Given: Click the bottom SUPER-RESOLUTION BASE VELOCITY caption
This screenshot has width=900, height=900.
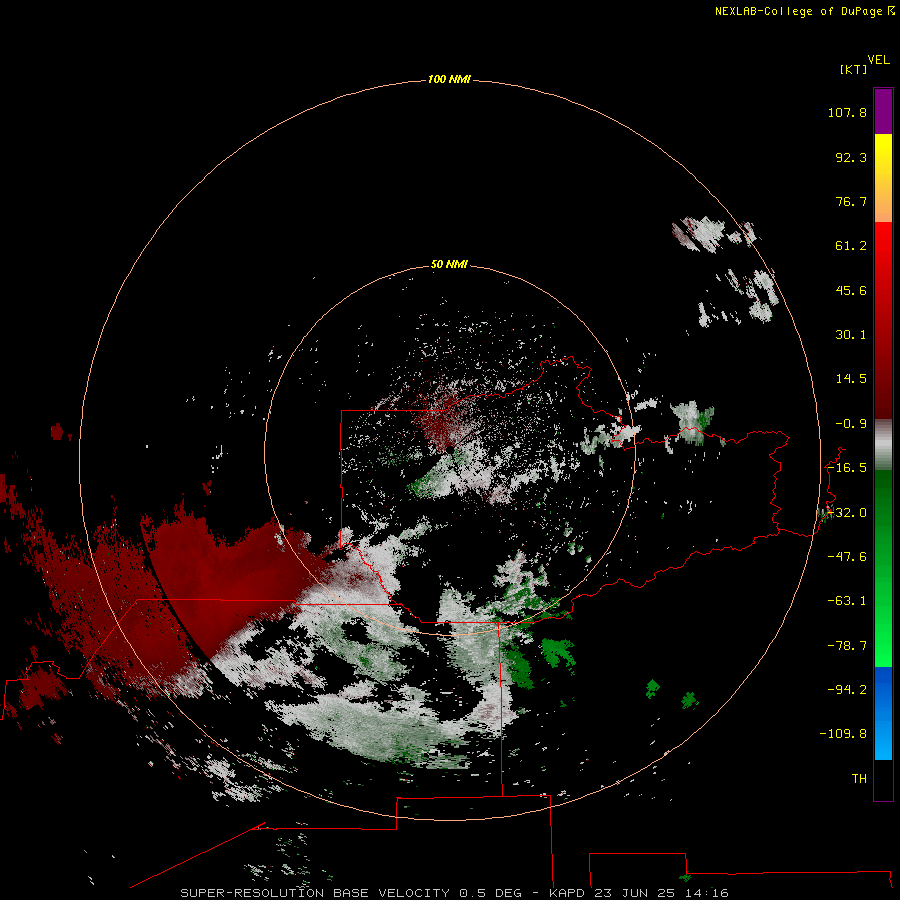Looking at the screenshot, I should pos(455,893).
